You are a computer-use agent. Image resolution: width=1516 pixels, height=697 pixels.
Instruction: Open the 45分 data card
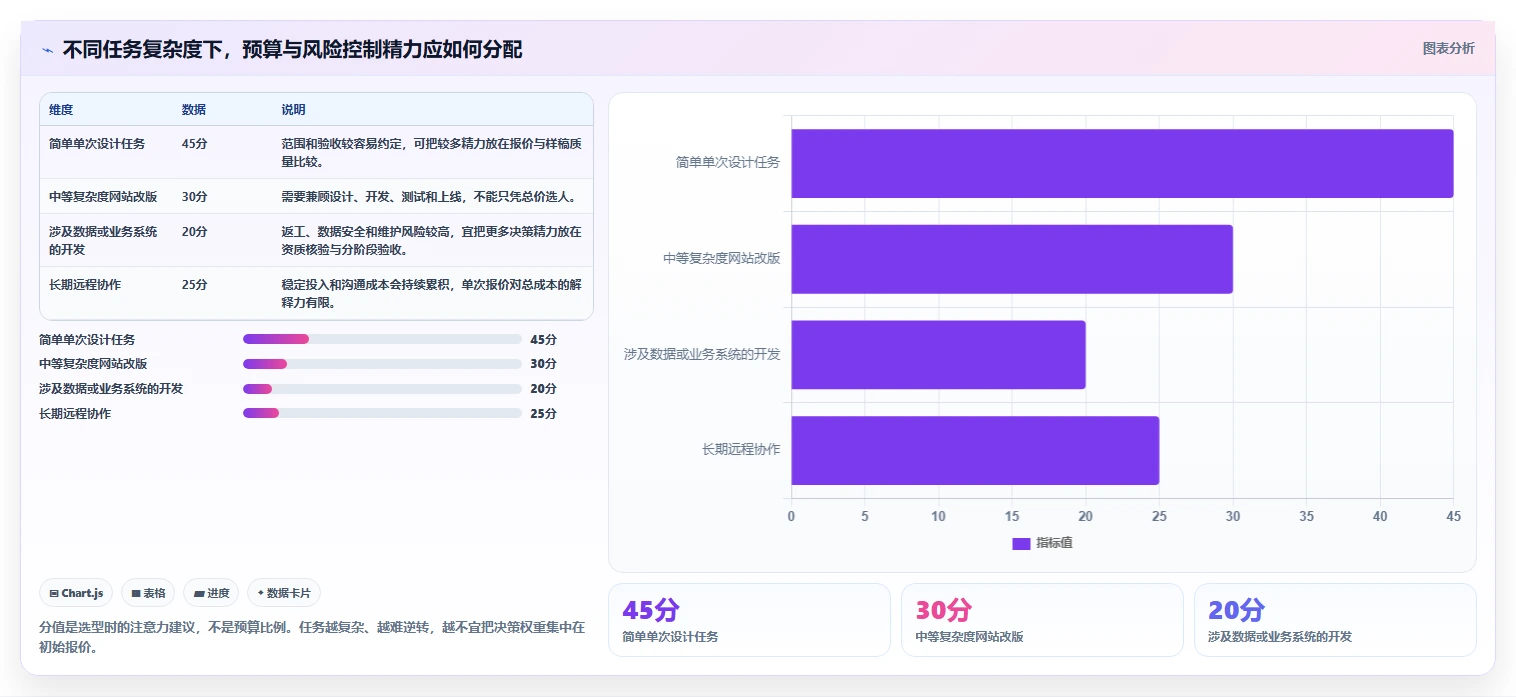click(749, 620)
